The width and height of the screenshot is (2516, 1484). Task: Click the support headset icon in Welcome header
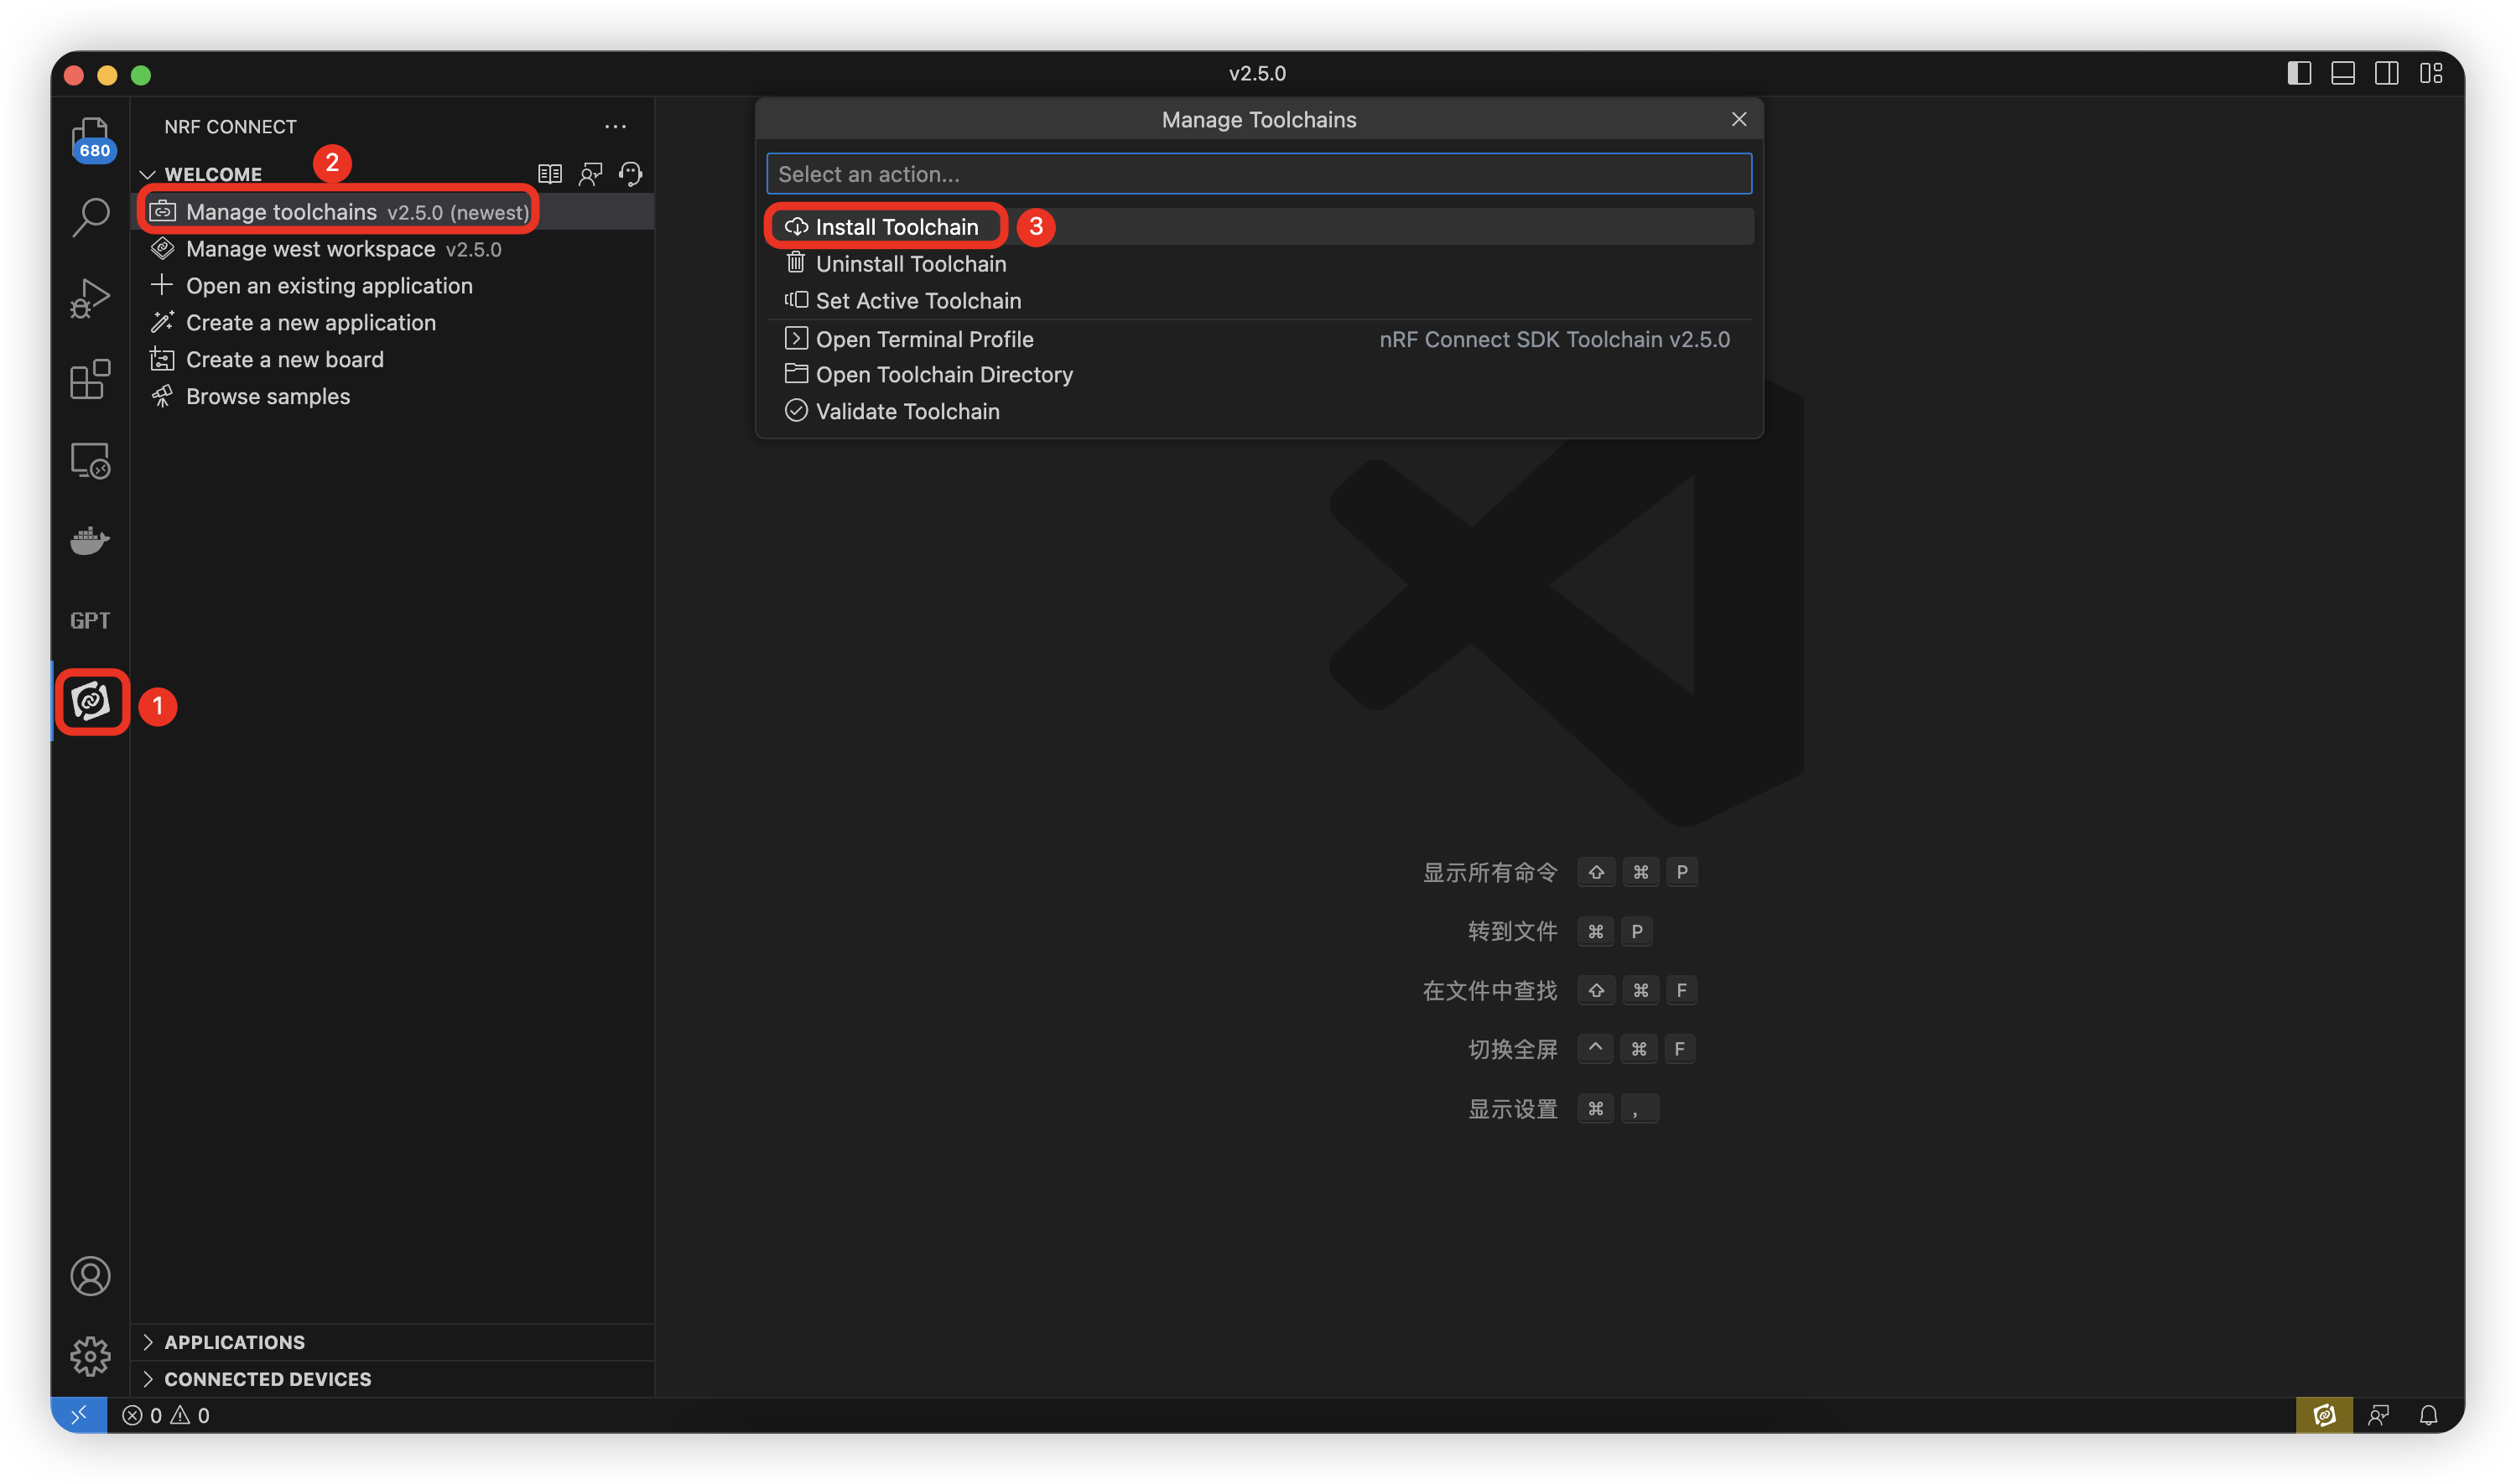tap(631, 174)
